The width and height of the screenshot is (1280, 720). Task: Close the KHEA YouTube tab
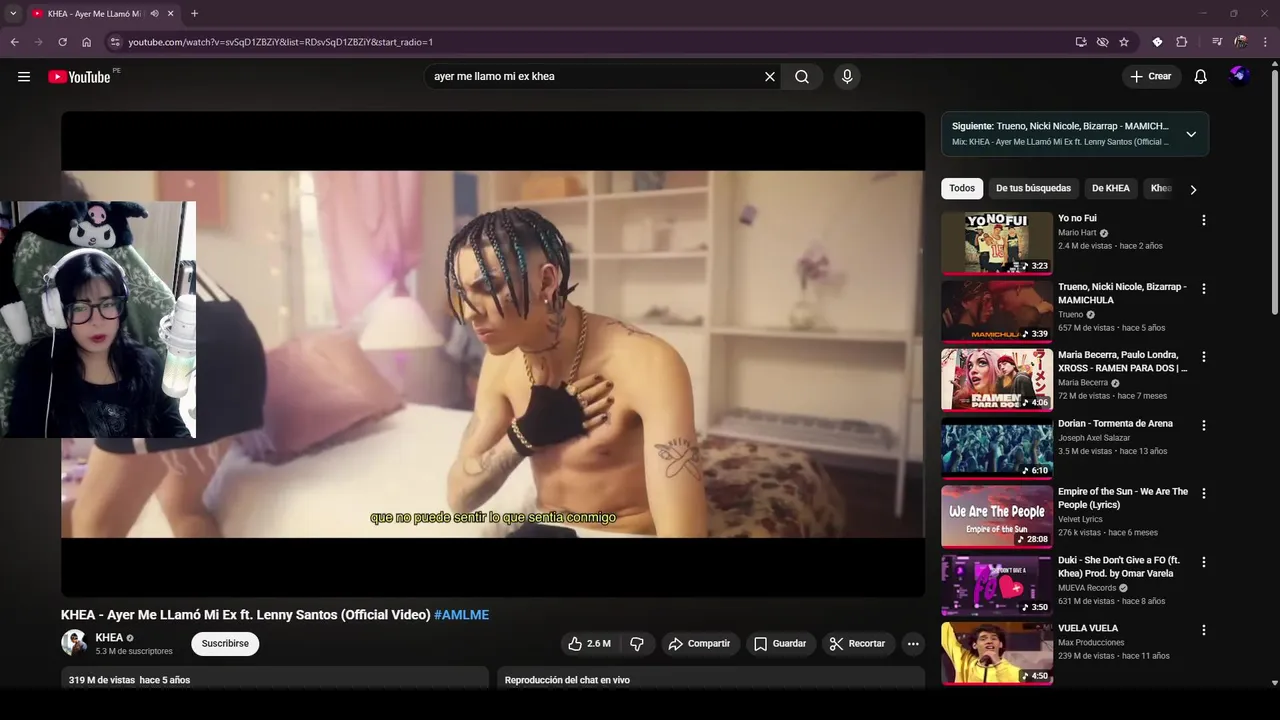tap(171, 14)
